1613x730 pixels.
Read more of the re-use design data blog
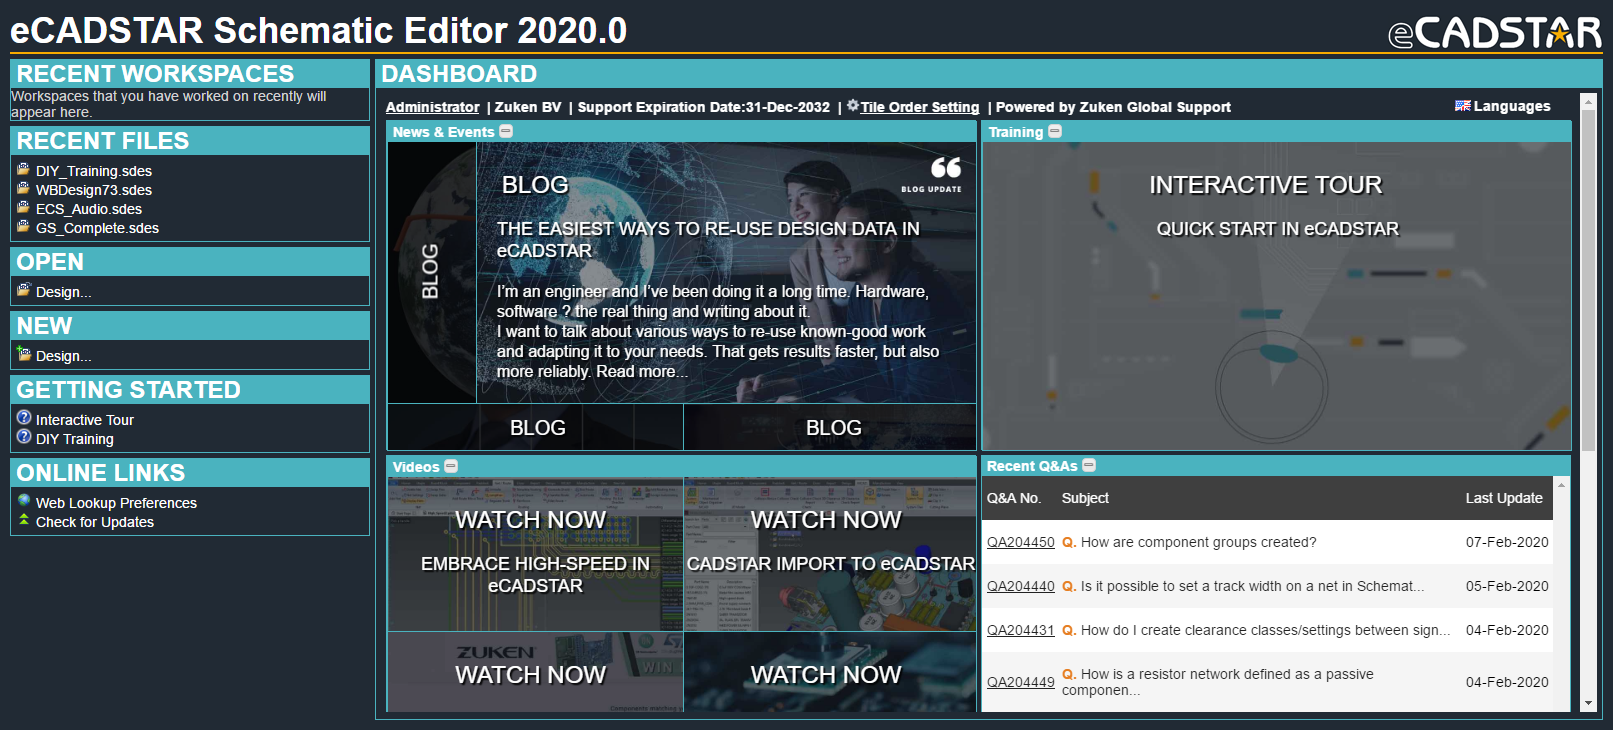click(x=642, y=372)
